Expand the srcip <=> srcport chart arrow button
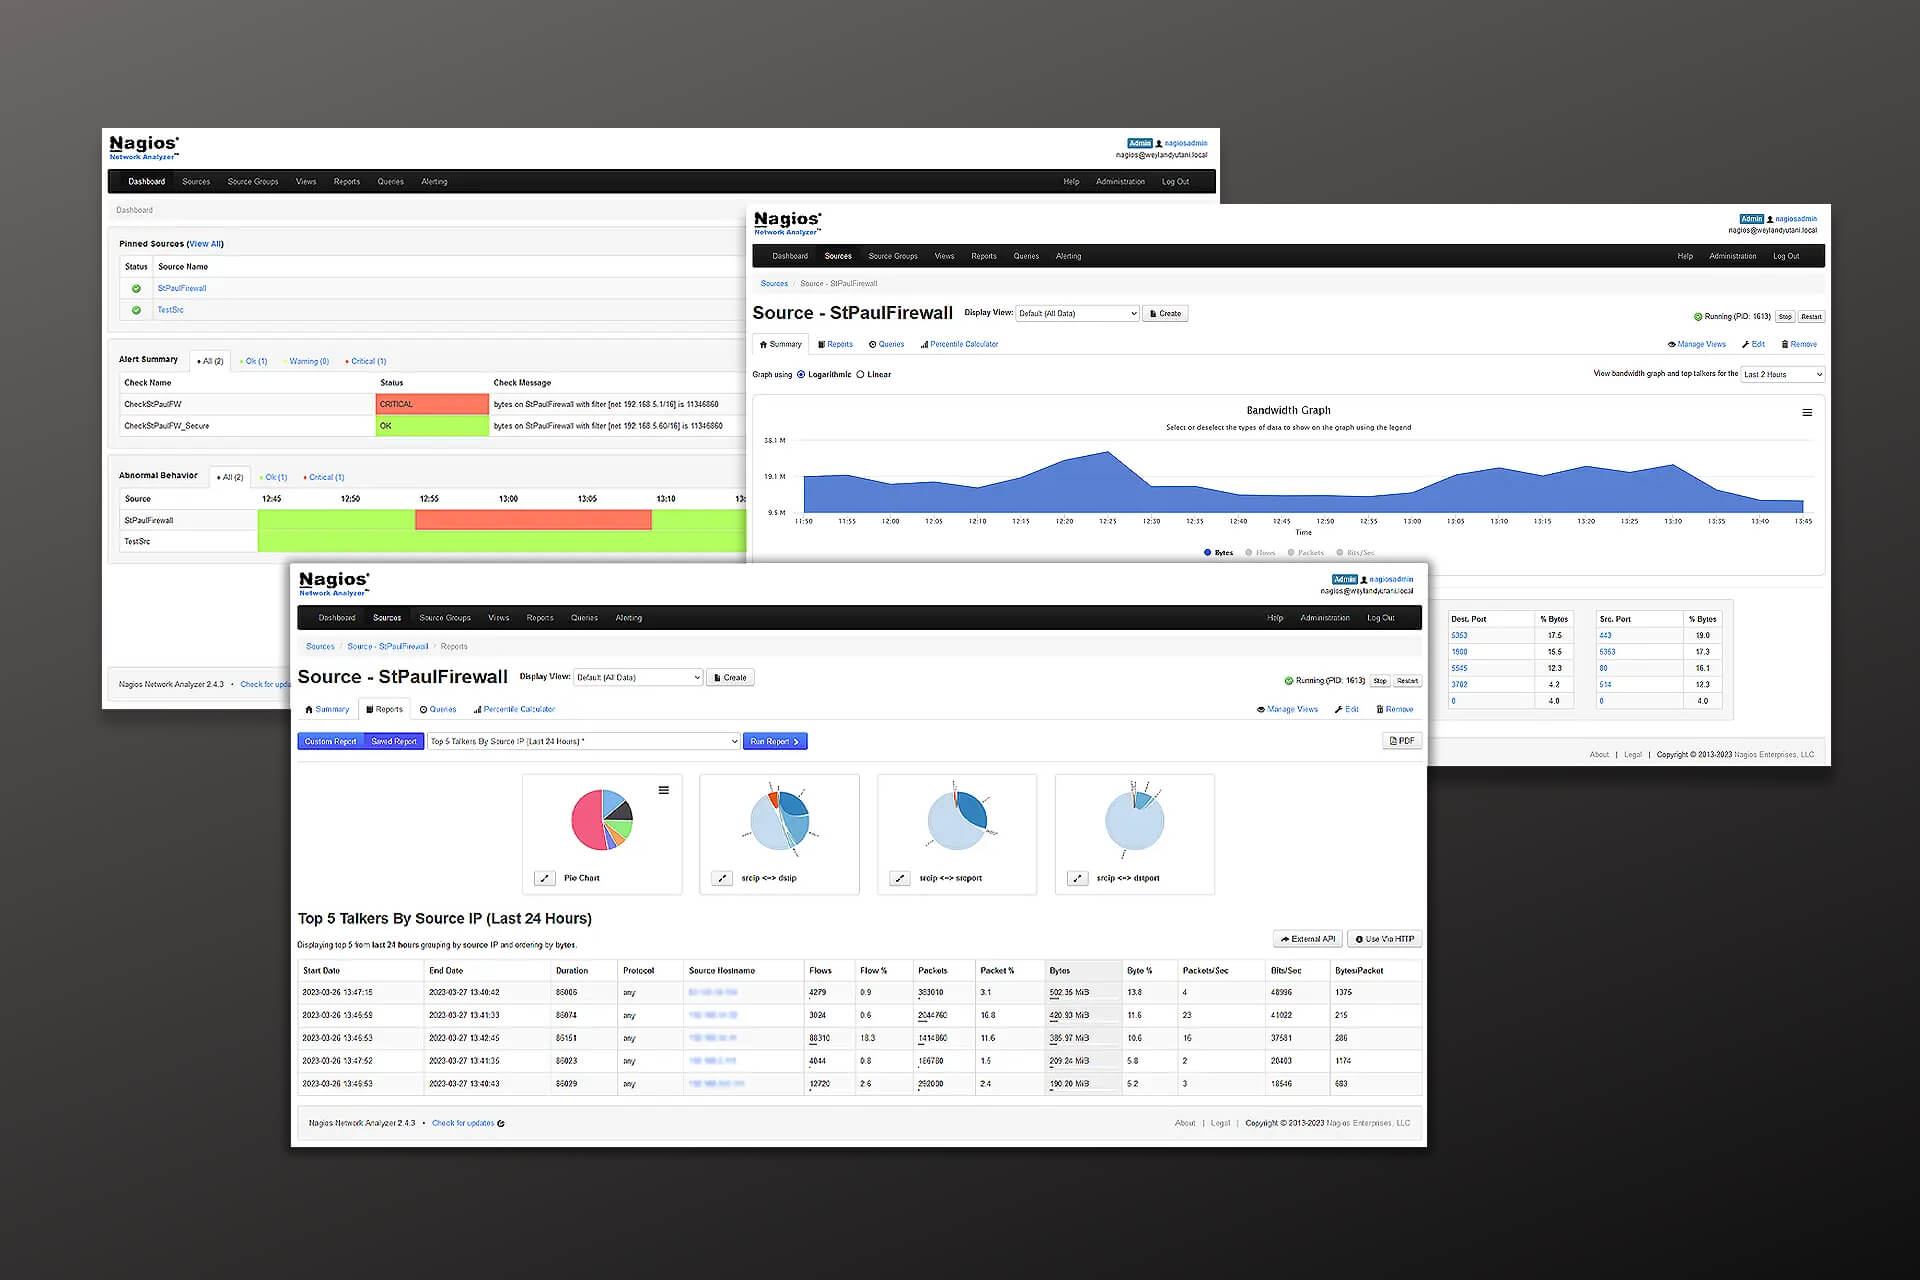1920x1280 pixels. pos(900,878)
